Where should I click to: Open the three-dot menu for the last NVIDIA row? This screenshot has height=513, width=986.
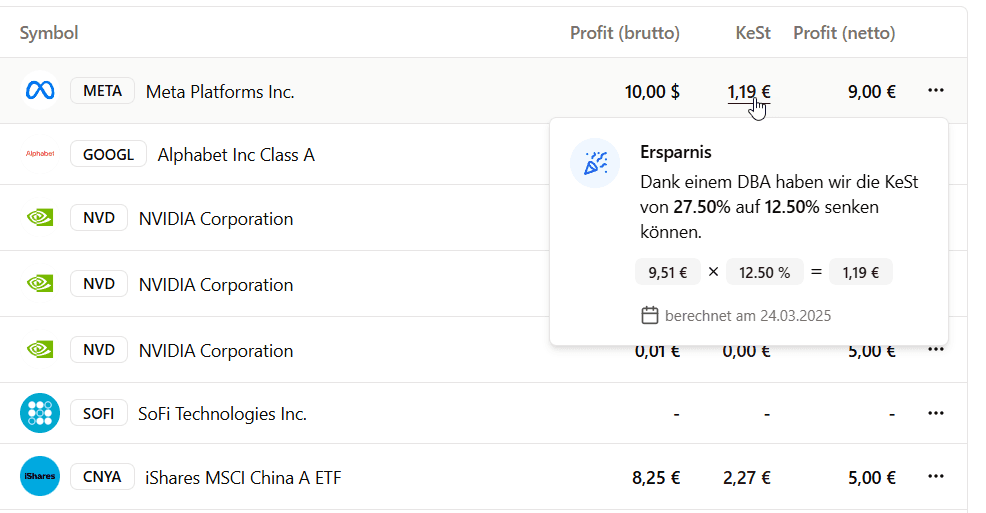(936, 350)
